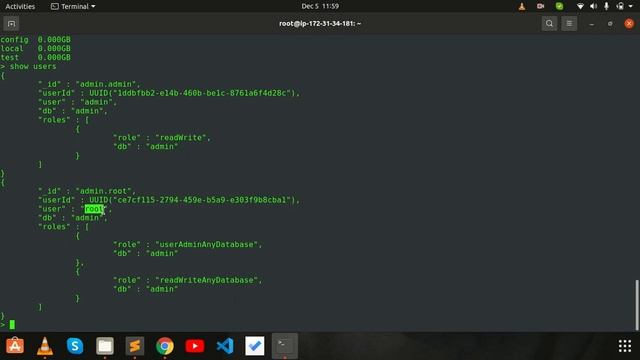This screenshot has width=640, height=360.
Task: Open YouTube app in the dock
Action: pyautogui.click(x=195, y=346)
